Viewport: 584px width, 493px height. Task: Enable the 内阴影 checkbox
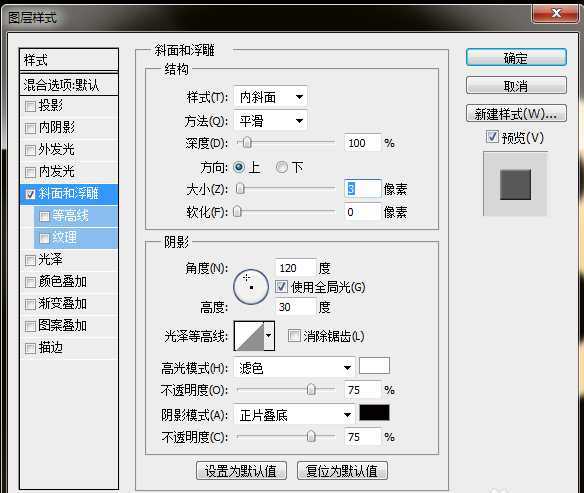30,128
